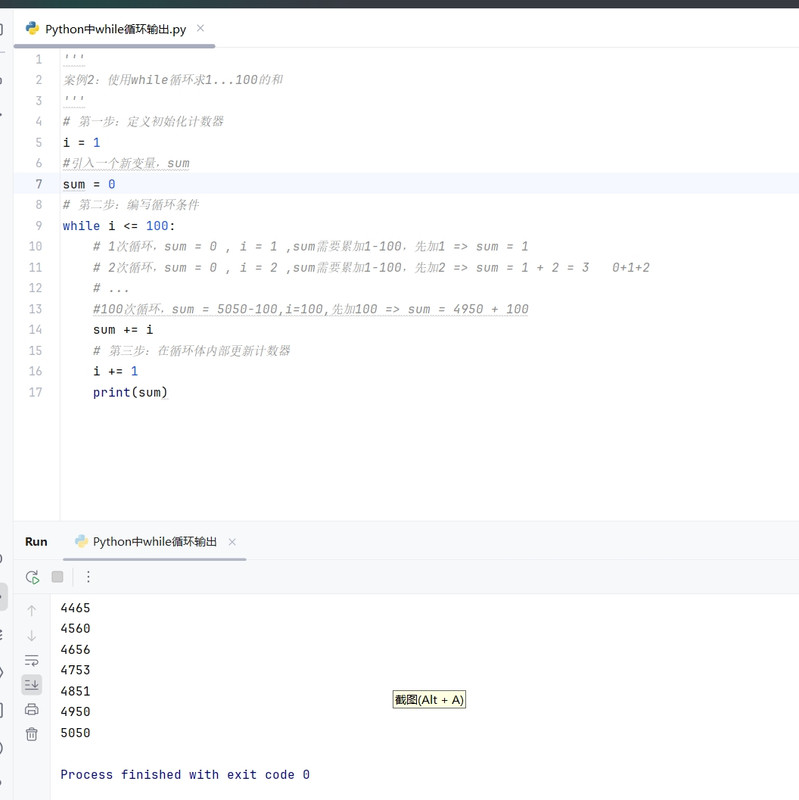
Task: Click the 'i = 1' code line
Action: pos(82,142)
